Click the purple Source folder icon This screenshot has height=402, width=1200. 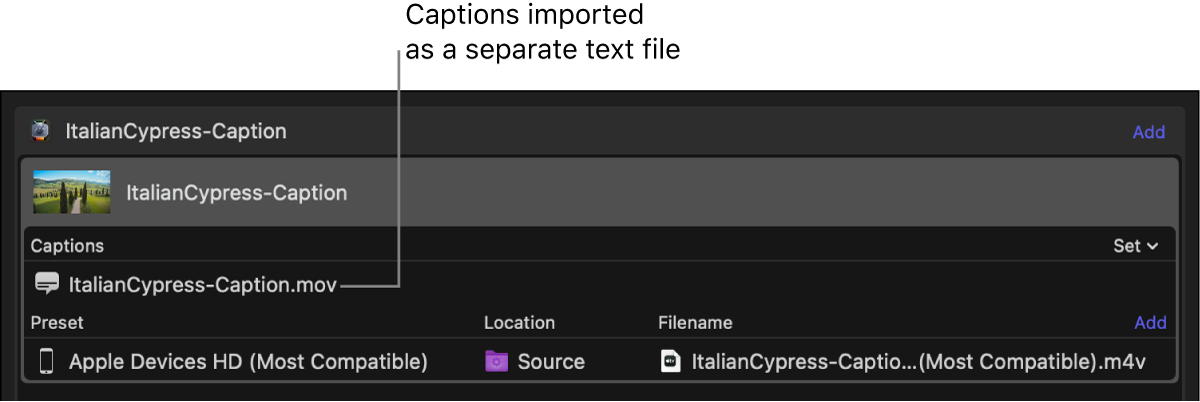(x=496, y=362)
